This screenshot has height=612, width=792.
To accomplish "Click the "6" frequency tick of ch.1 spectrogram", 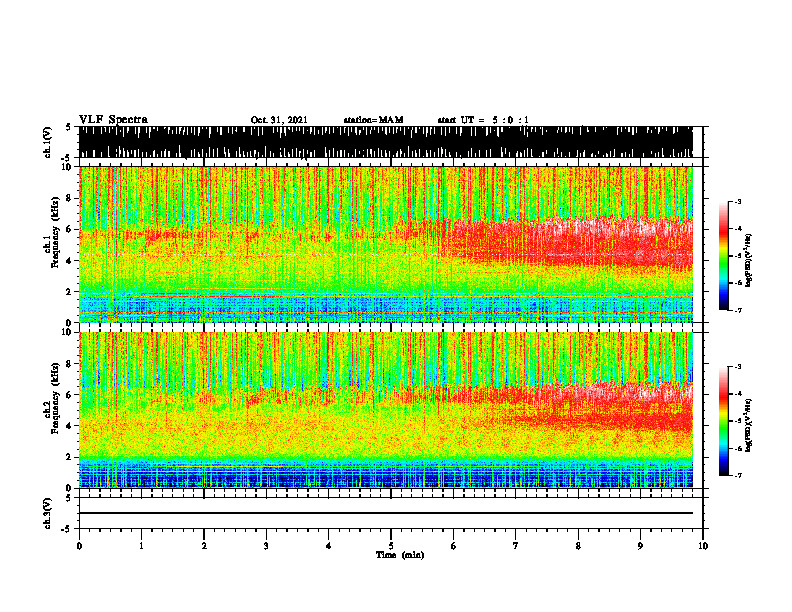I will (x=70, y=230).
